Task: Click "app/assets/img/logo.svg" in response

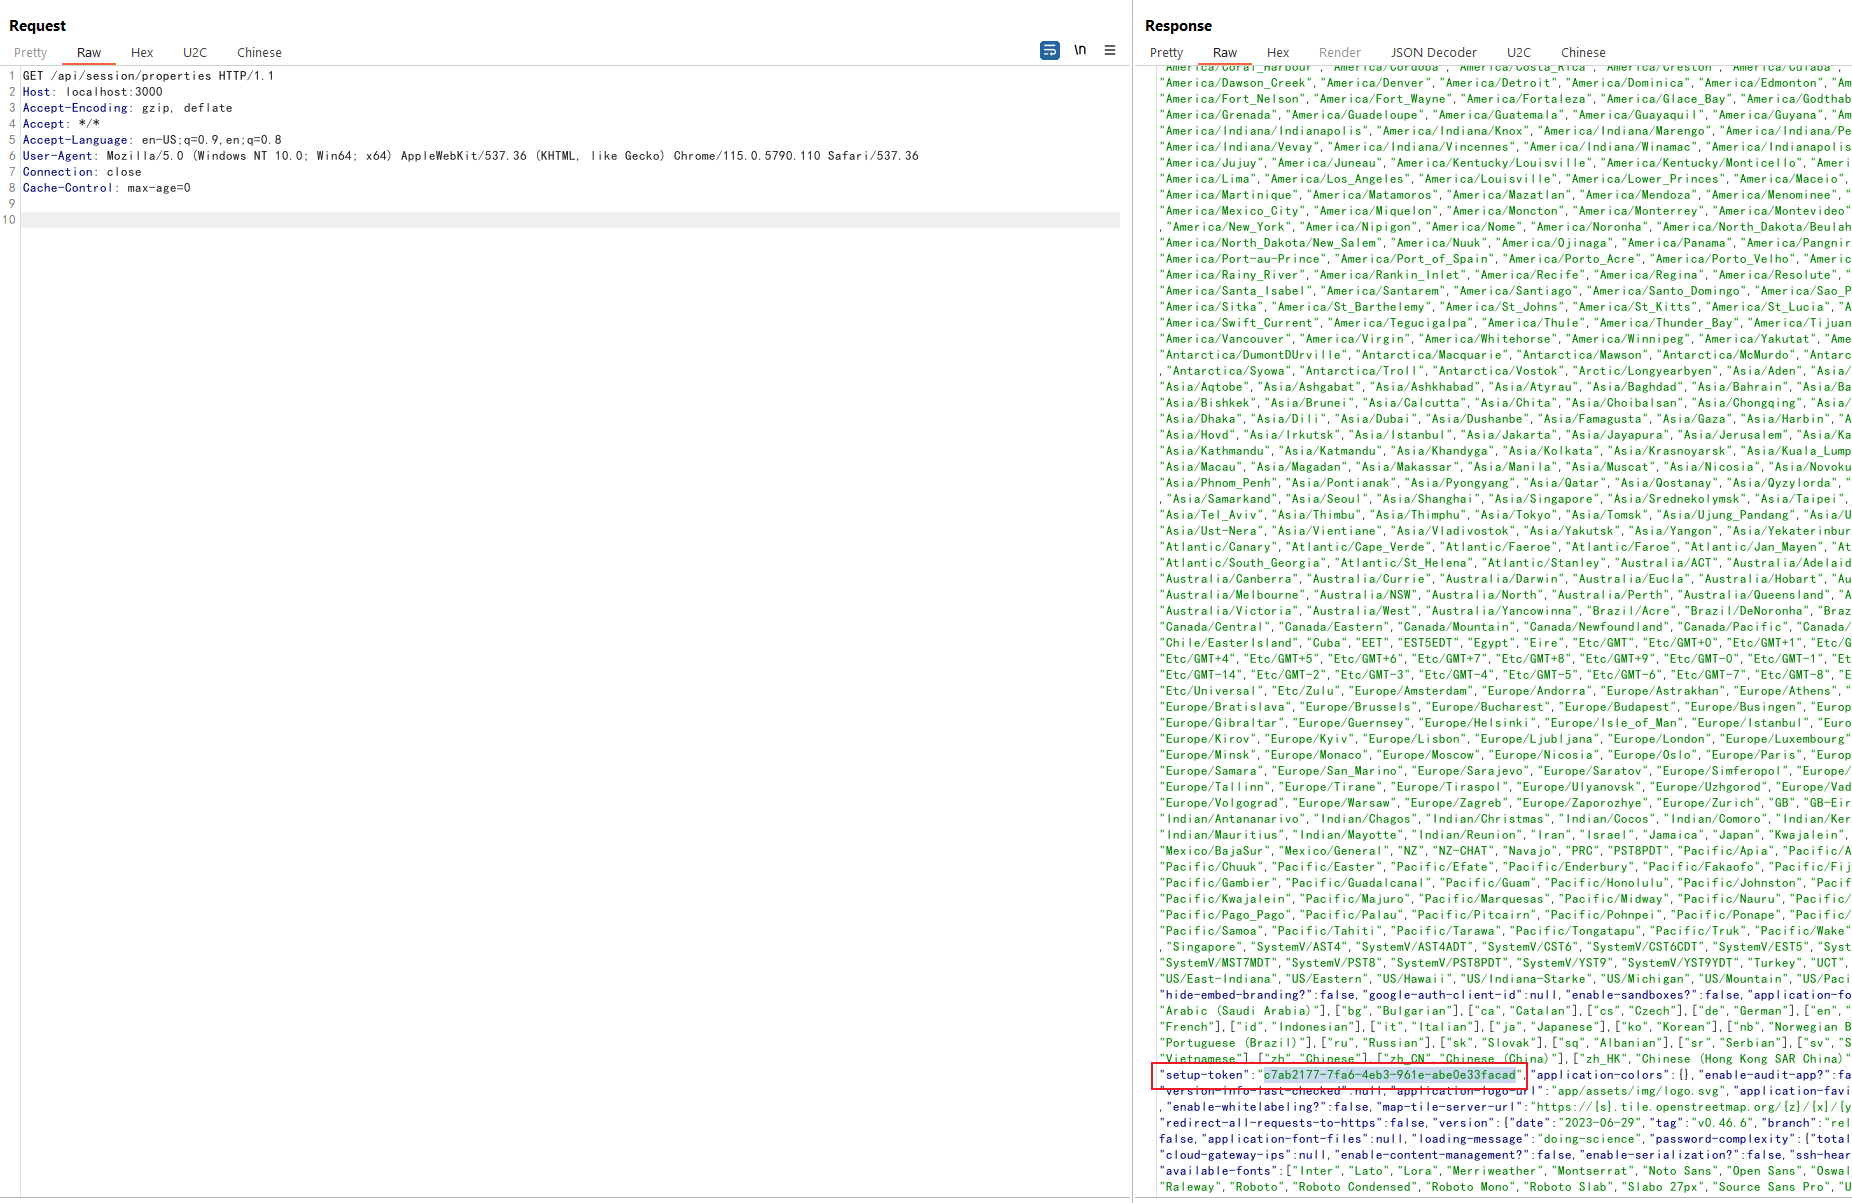Action: pyautogui.click(x=1639, y=1091)
